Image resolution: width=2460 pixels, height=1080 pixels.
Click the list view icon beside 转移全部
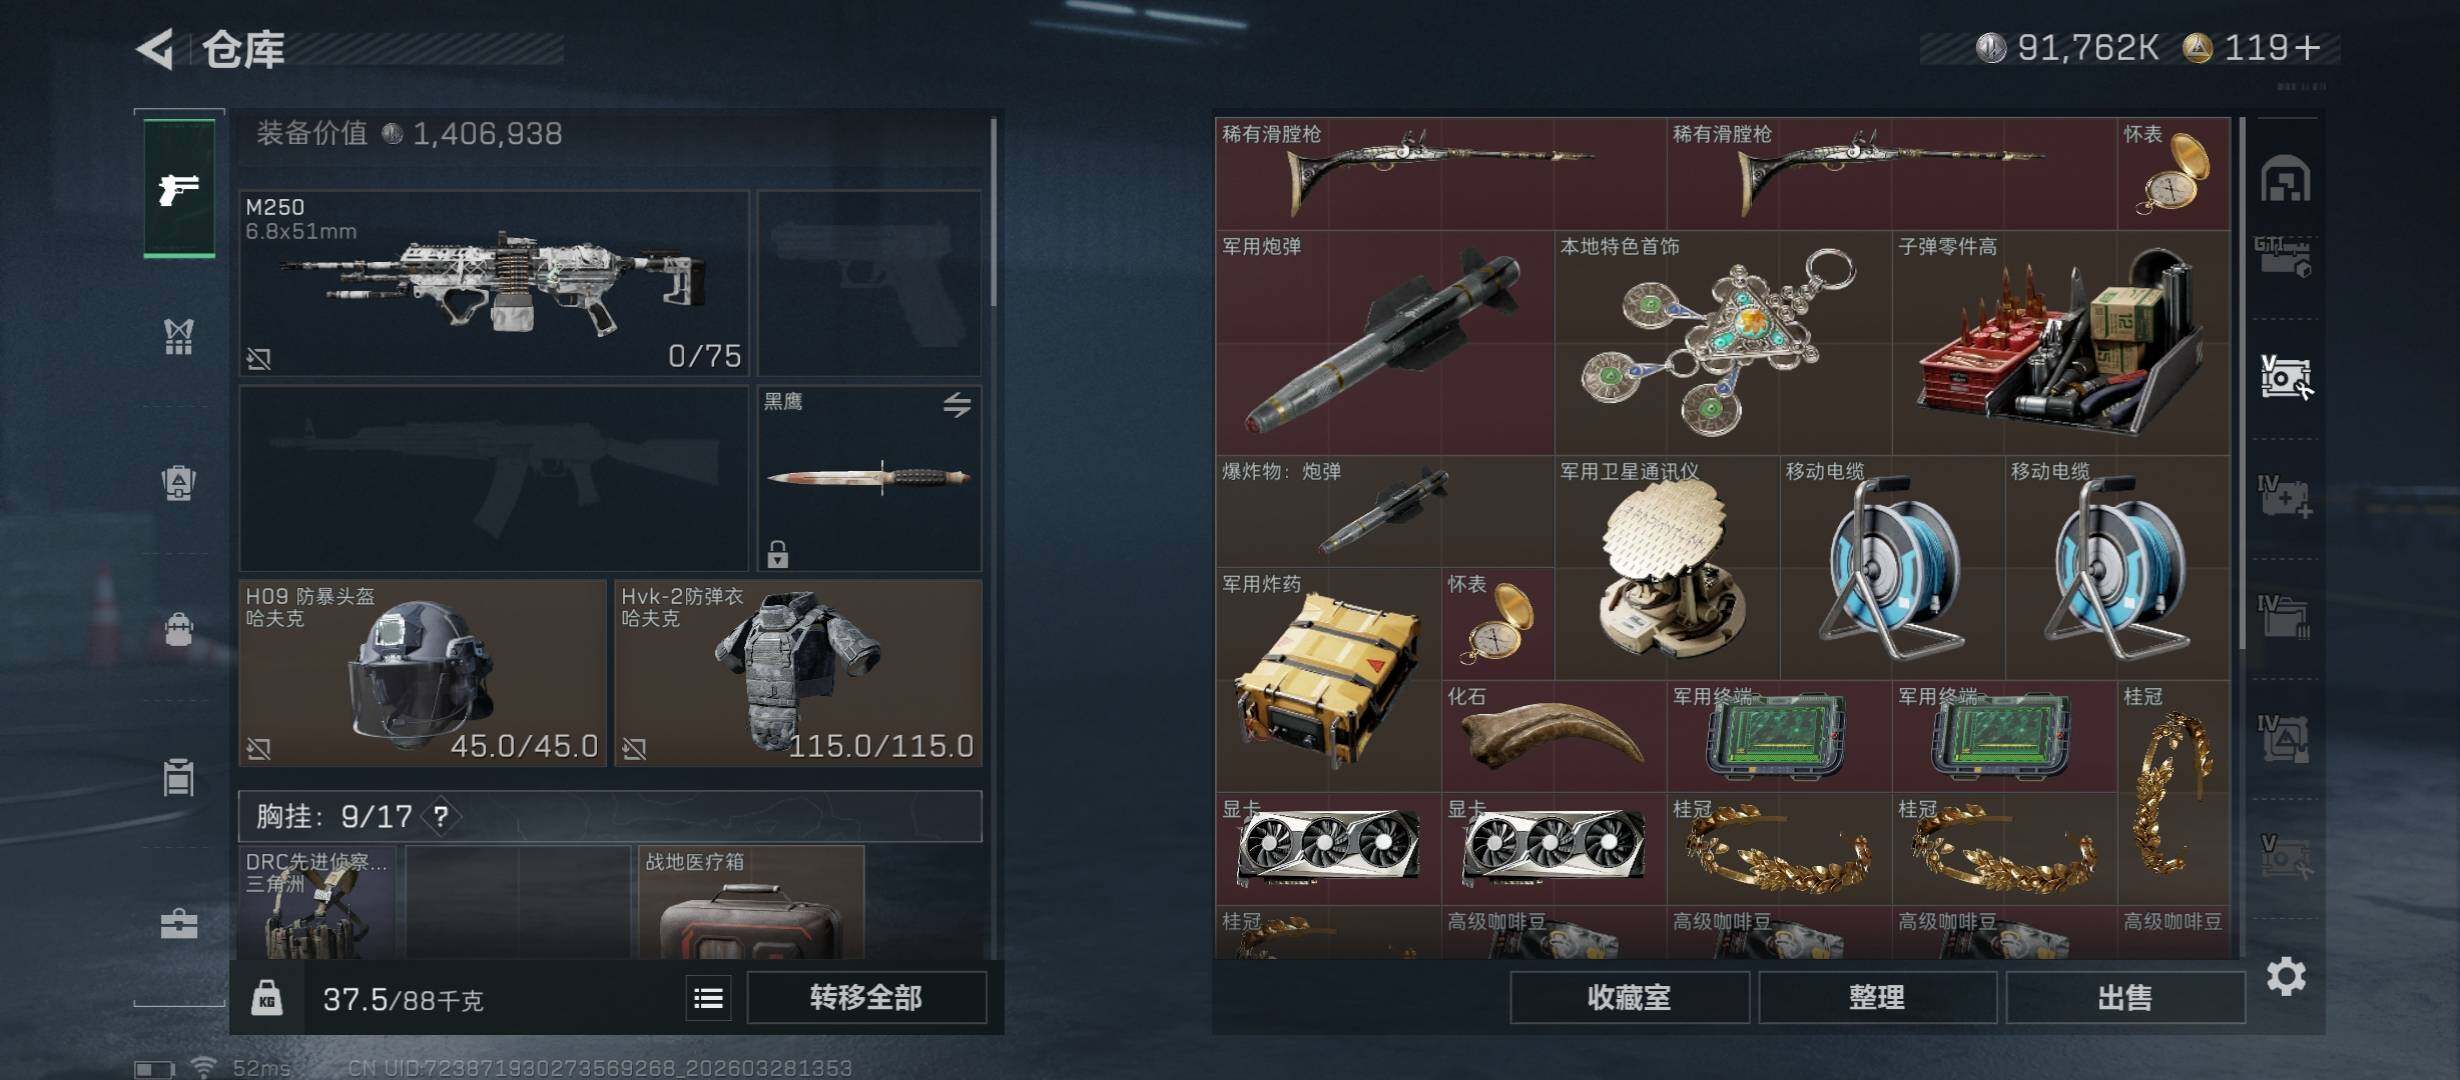pos(709,998)
